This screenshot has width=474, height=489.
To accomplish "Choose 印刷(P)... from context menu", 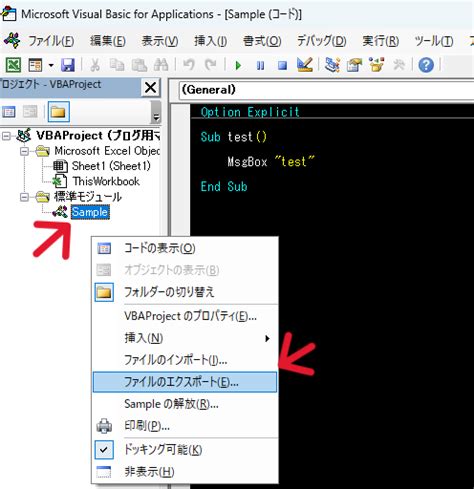I will (x=185, y=426).
